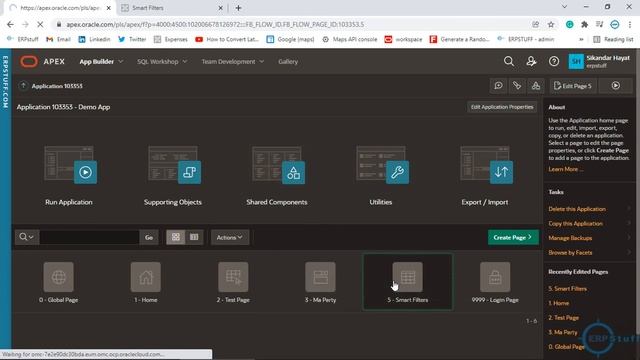Click the Oracle APEX logo icon
The width and height of the screenshot is (640, 360).
click(x=29, y=62)
